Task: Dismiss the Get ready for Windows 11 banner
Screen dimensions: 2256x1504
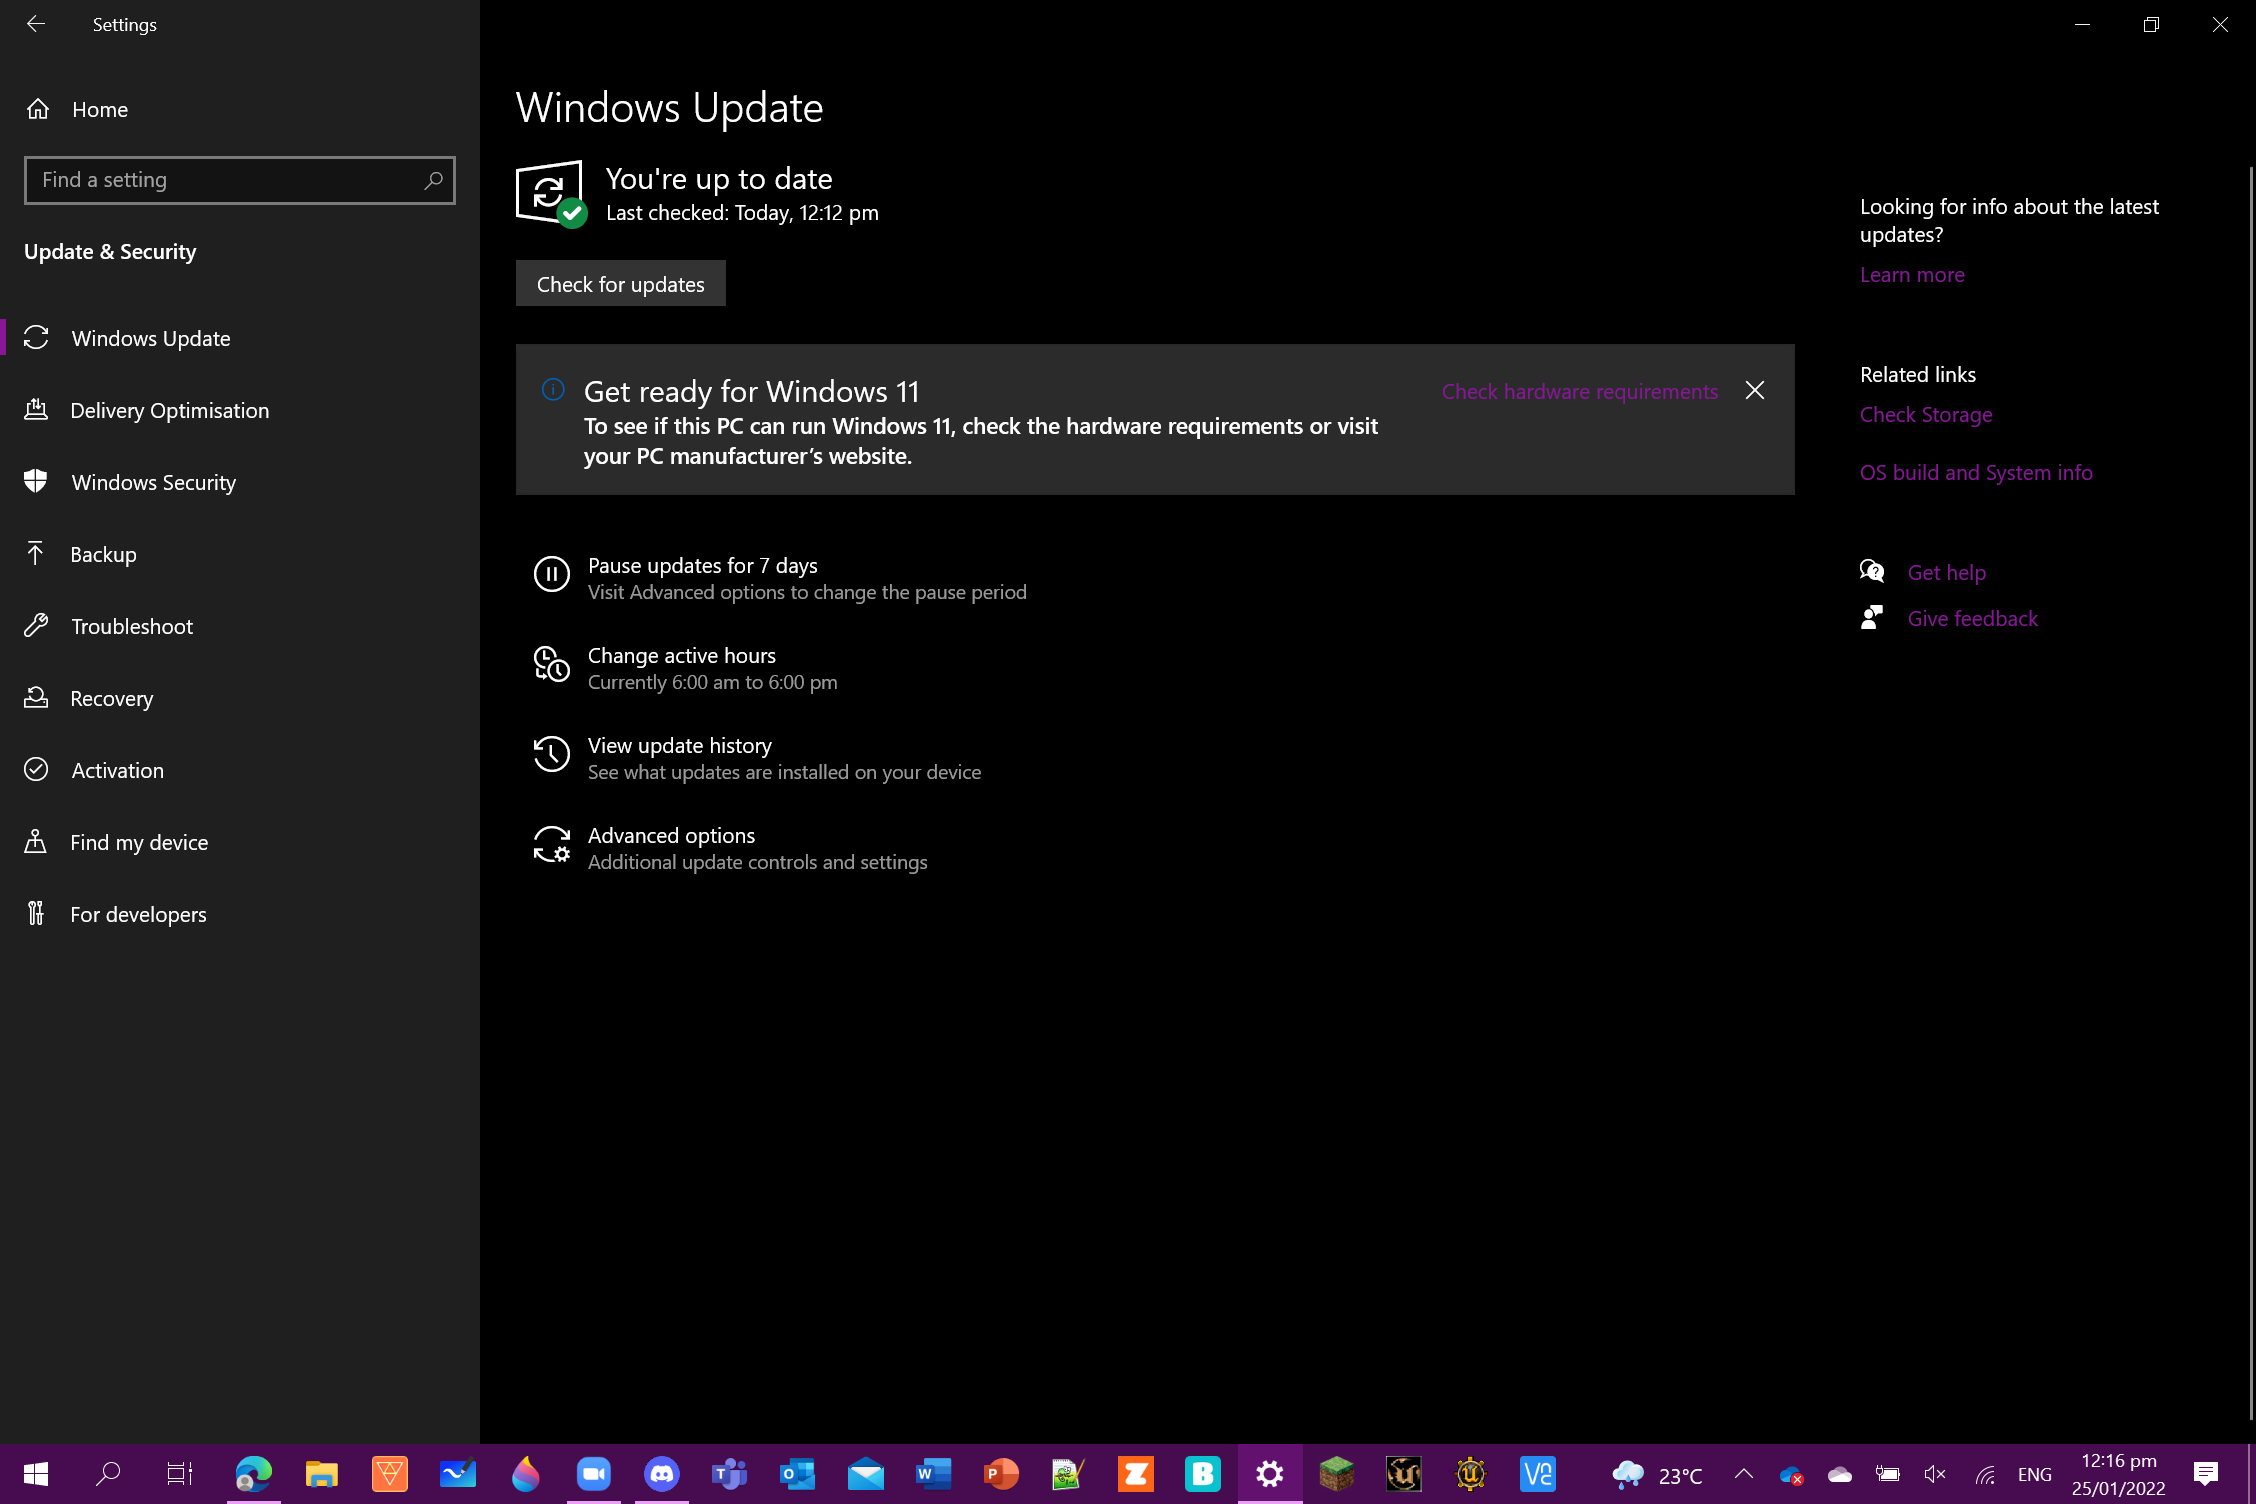Action: pos(1755,391)
